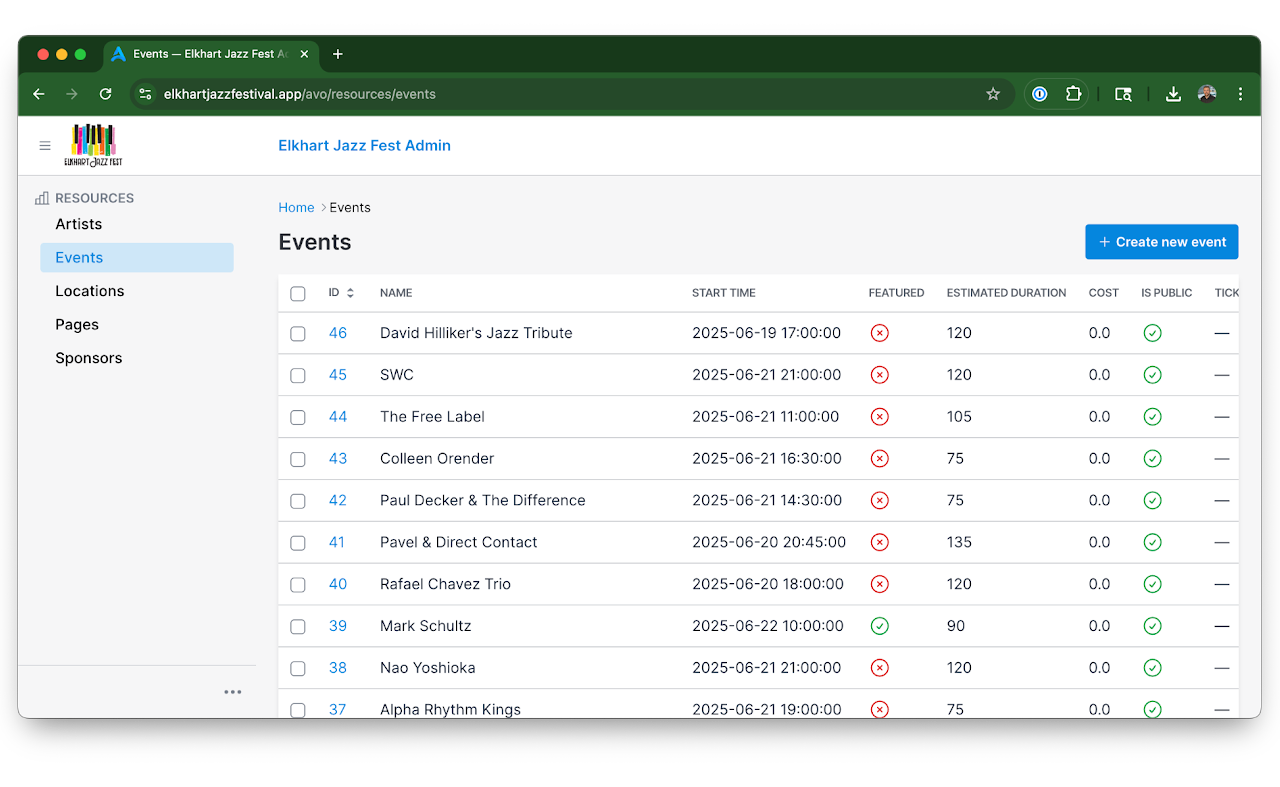Click the Resources bar-chart icon in sidebar
The height and width of the screenshot is (787, 1280).
coord(41,197)
